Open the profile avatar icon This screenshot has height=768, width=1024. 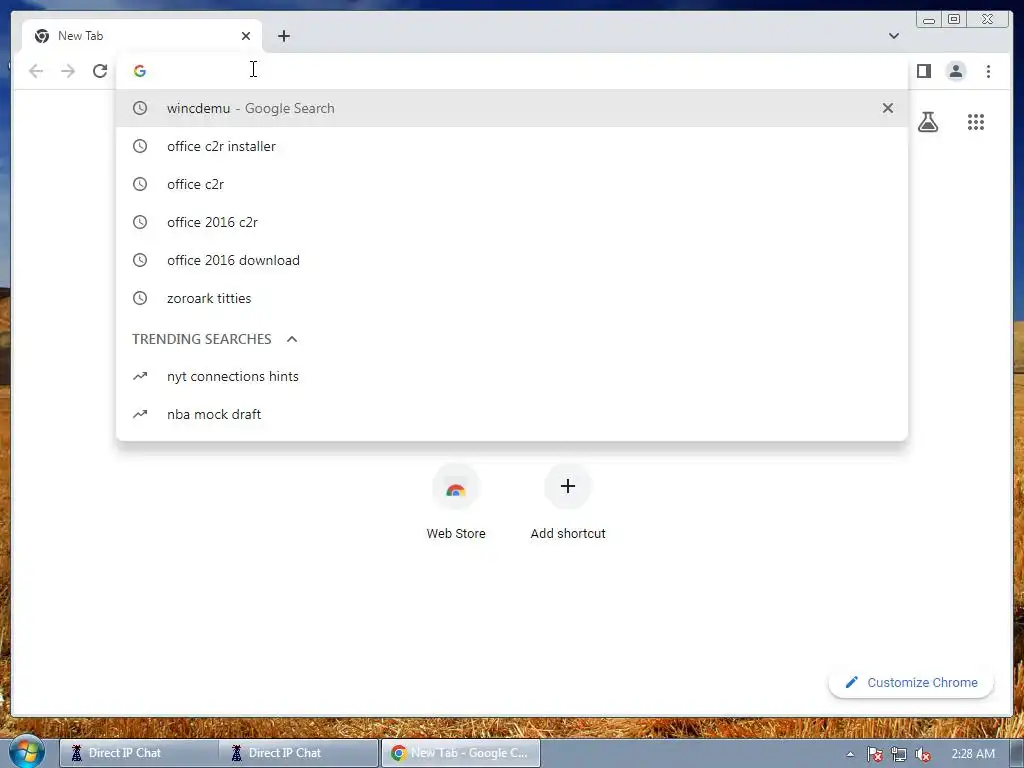(955, 71)
